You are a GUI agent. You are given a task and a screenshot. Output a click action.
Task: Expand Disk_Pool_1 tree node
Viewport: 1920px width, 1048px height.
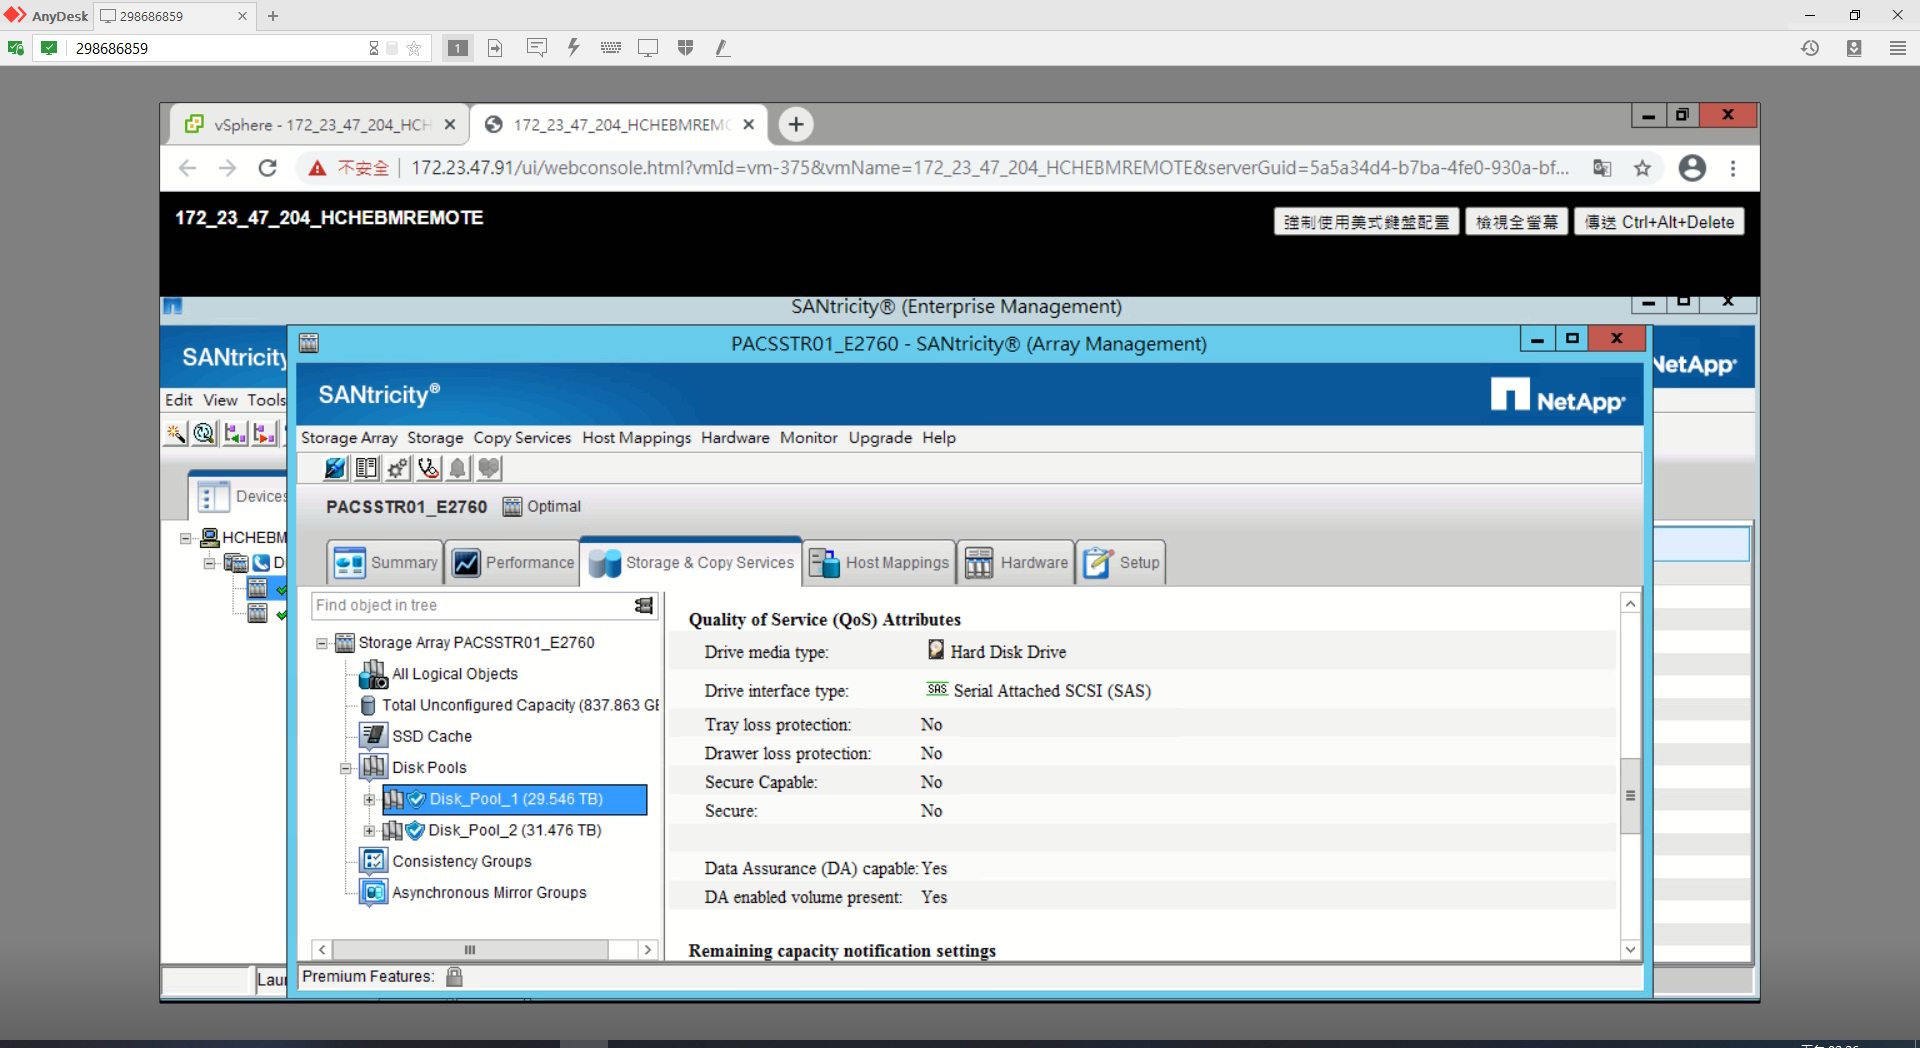point(369,800)
